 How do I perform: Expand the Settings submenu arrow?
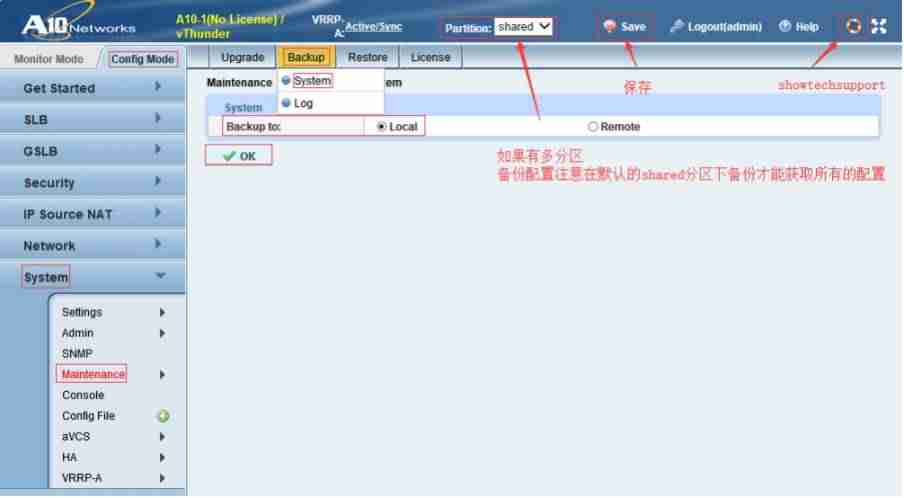(x=162, y=312)
